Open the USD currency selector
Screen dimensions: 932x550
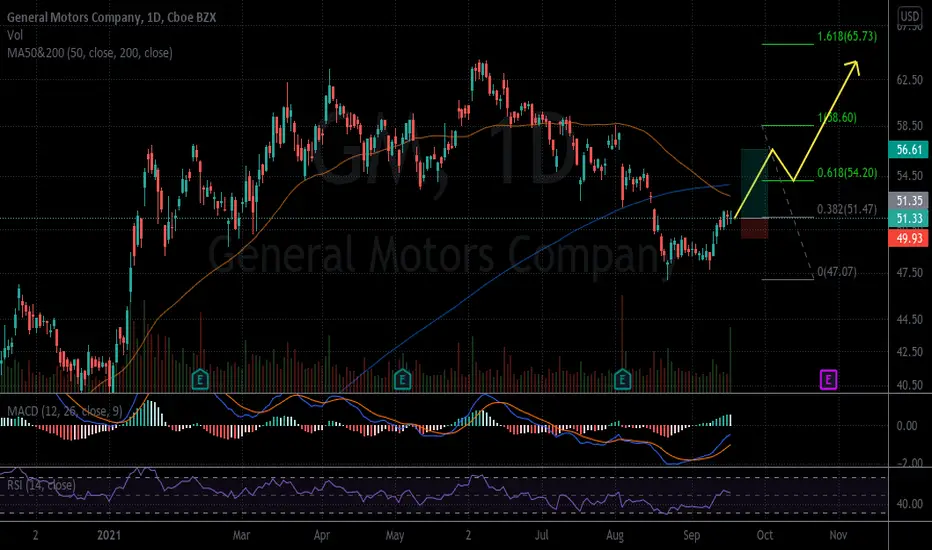909,16
